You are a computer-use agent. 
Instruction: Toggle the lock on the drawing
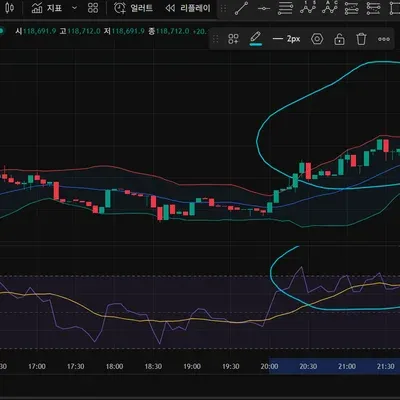[339, 39]
